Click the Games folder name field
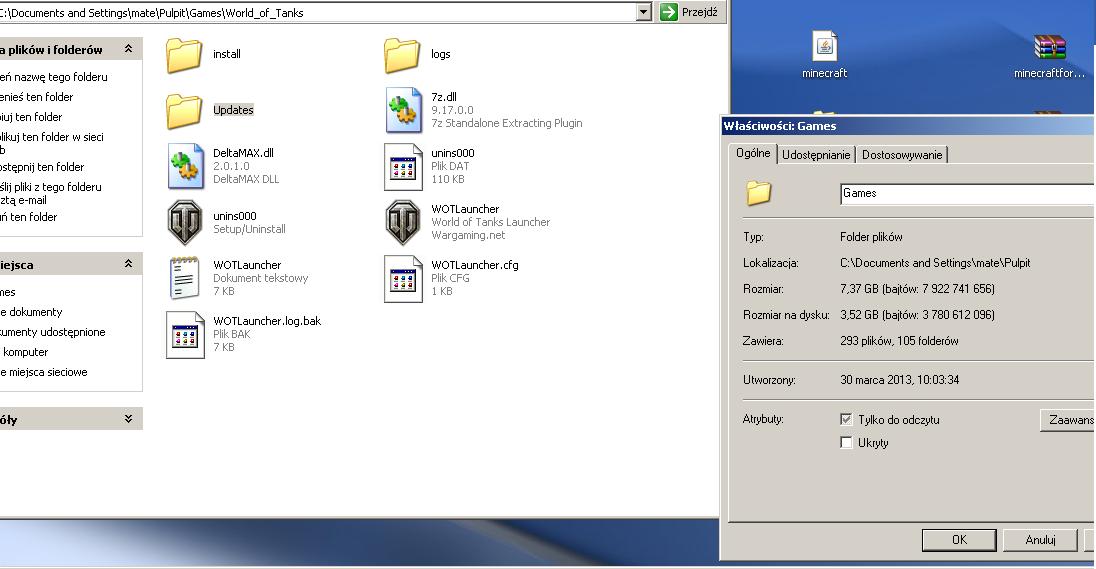1096x569 pixels. (968, 194)
